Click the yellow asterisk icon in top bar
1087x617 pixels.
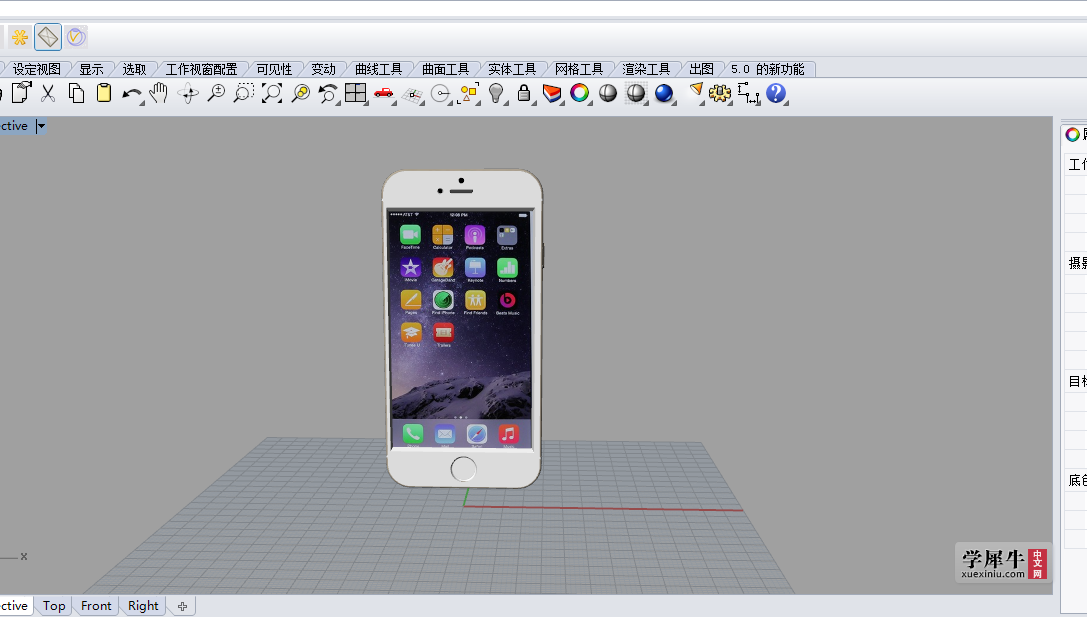pyautogui.click(x=20, y=37)
